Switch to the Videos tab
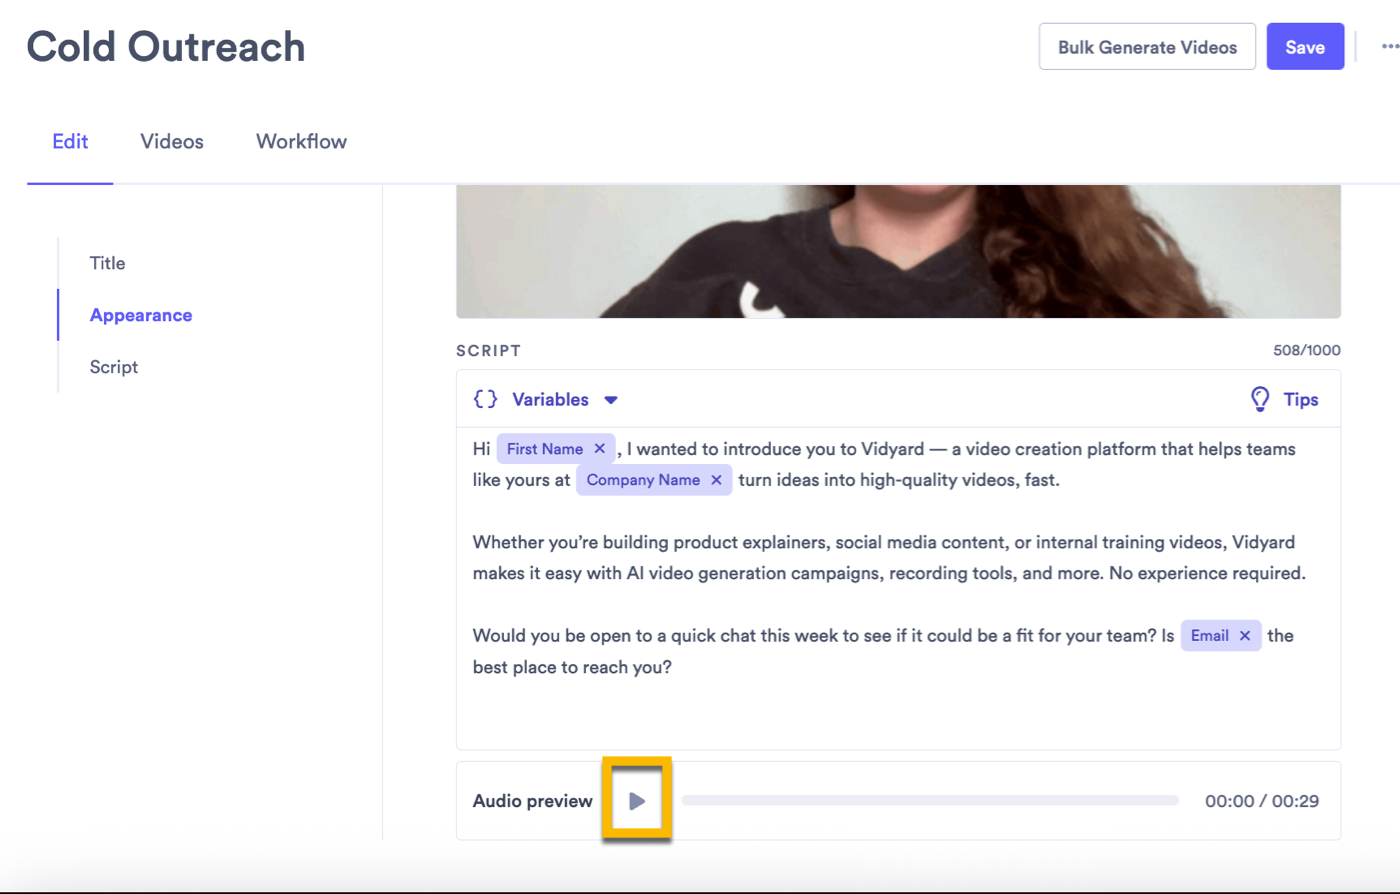The width and height of the screenshot is (1400, 894). [x=171, y=141]
